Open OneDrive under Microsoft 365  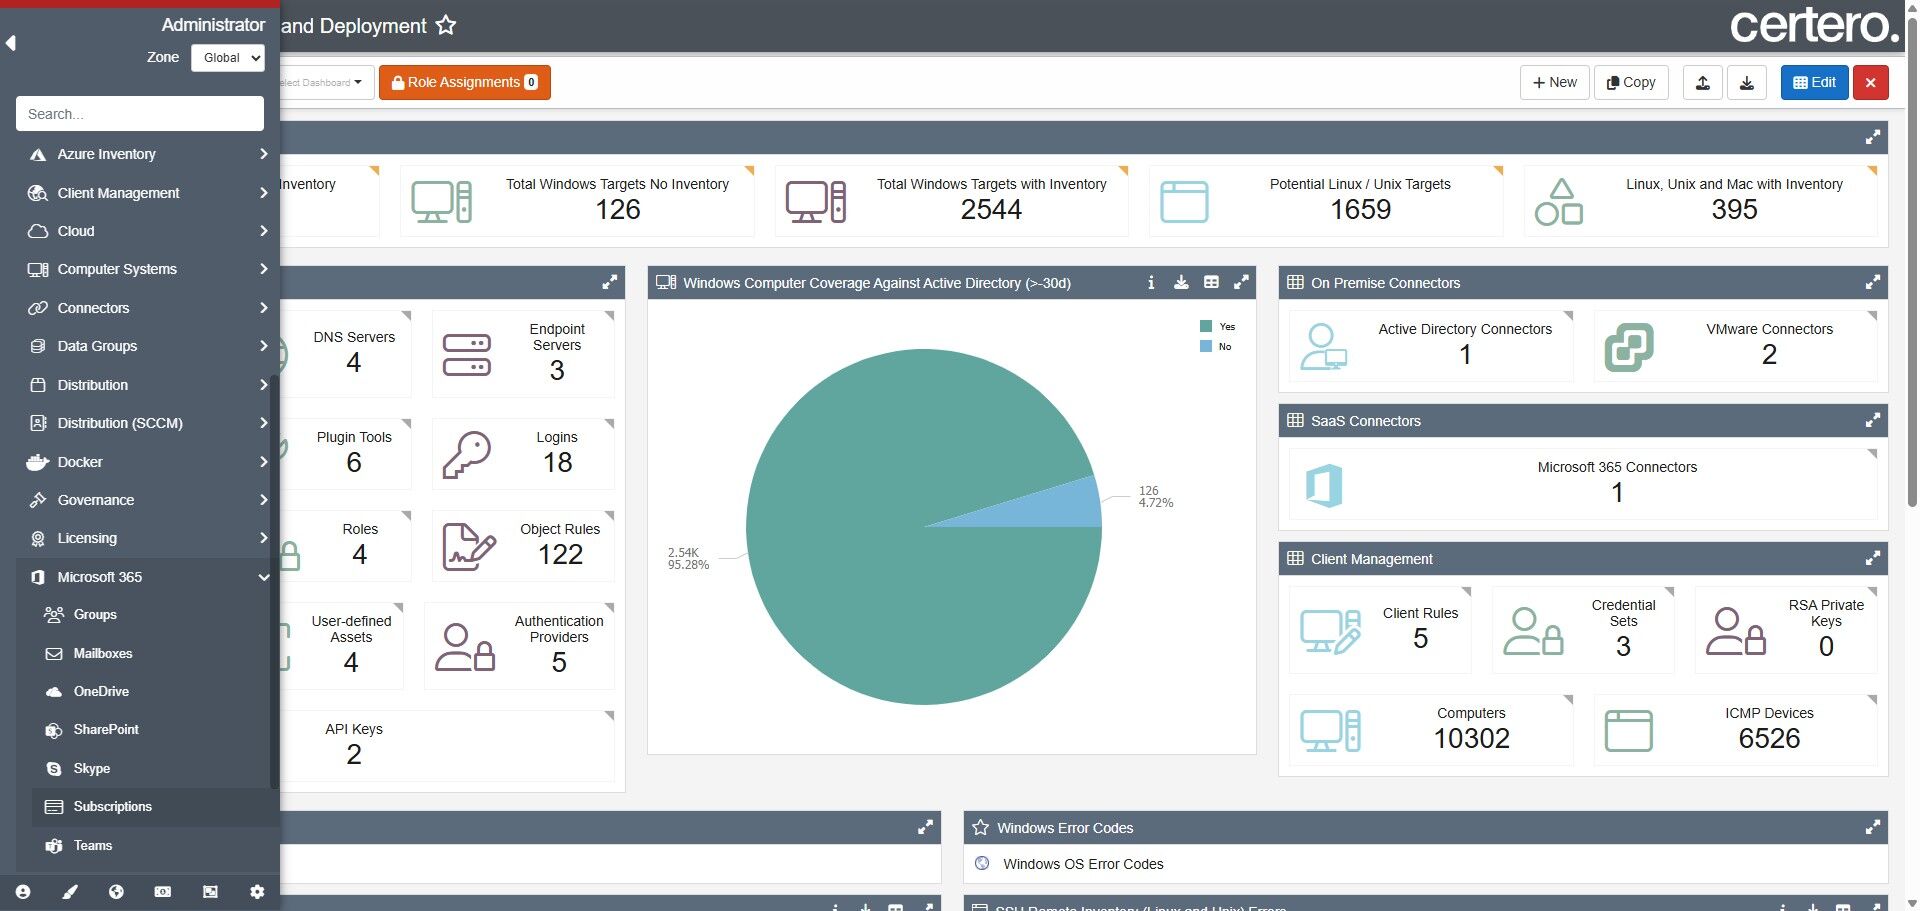[155, 691]
